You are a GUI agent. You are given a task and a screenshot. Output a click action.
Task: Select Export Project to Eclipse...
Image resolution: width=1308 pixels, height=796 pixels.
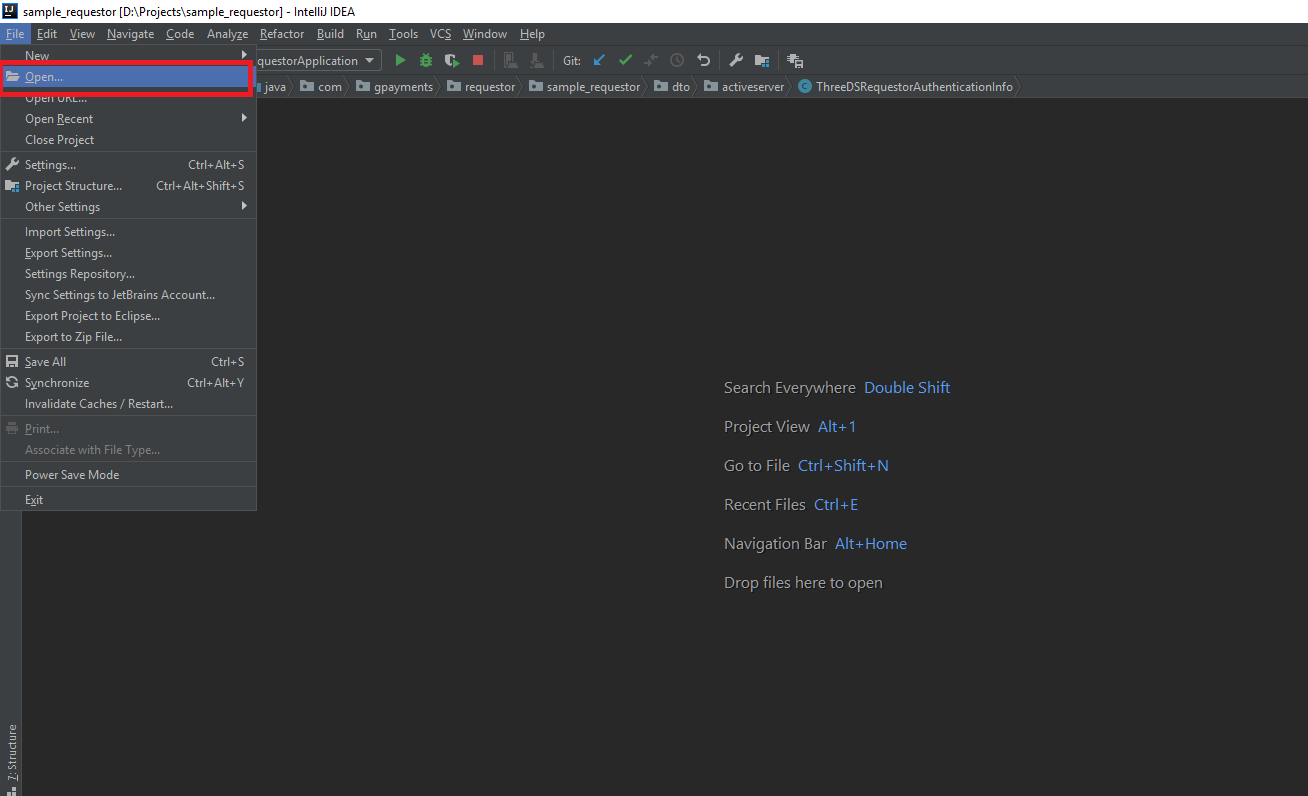point(128,316)
